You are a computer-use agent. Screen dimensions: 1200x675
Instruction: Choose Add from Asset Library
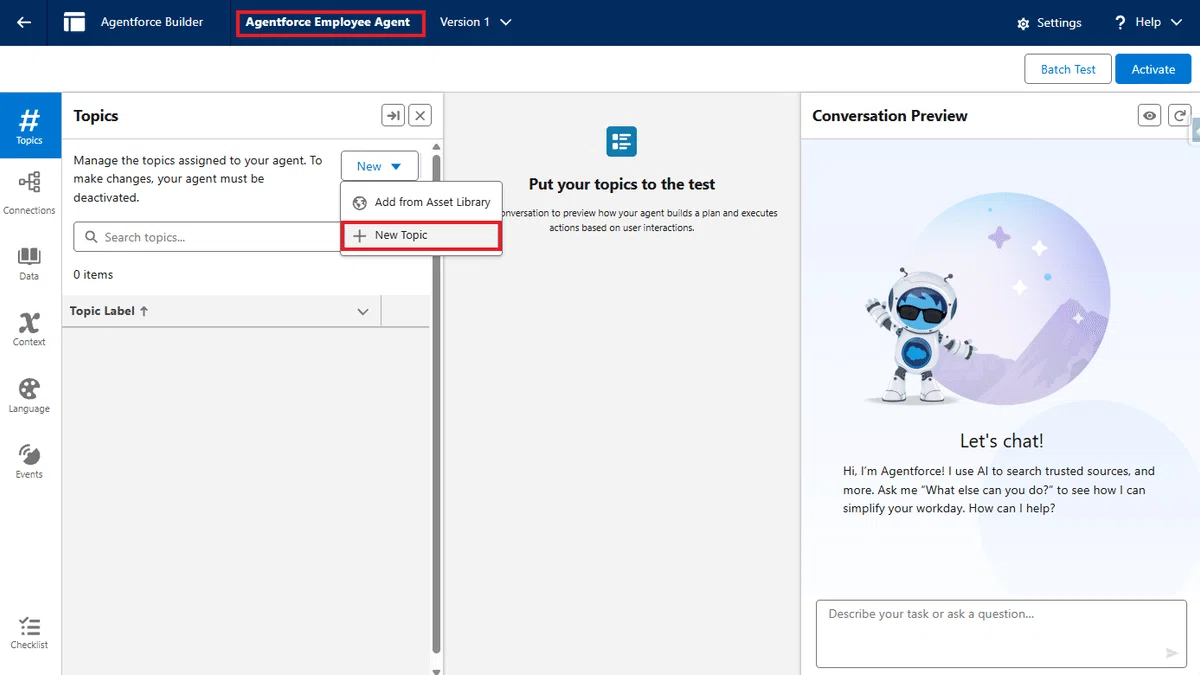click(x=421, y=202)
